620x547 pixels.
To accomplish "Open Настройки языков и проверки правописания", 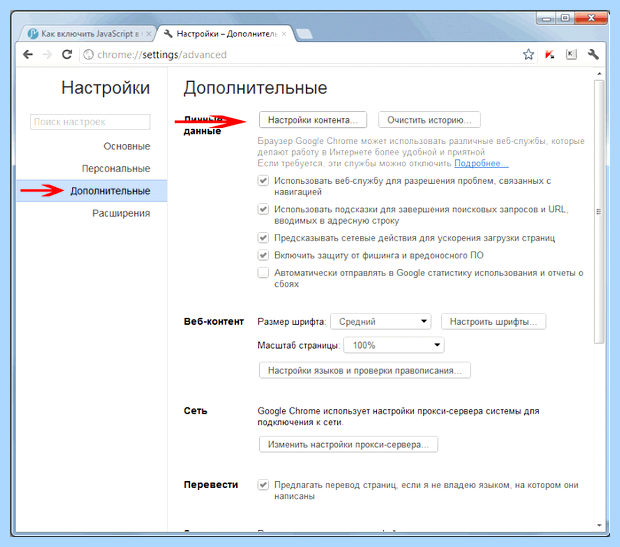I will point(365,371).
